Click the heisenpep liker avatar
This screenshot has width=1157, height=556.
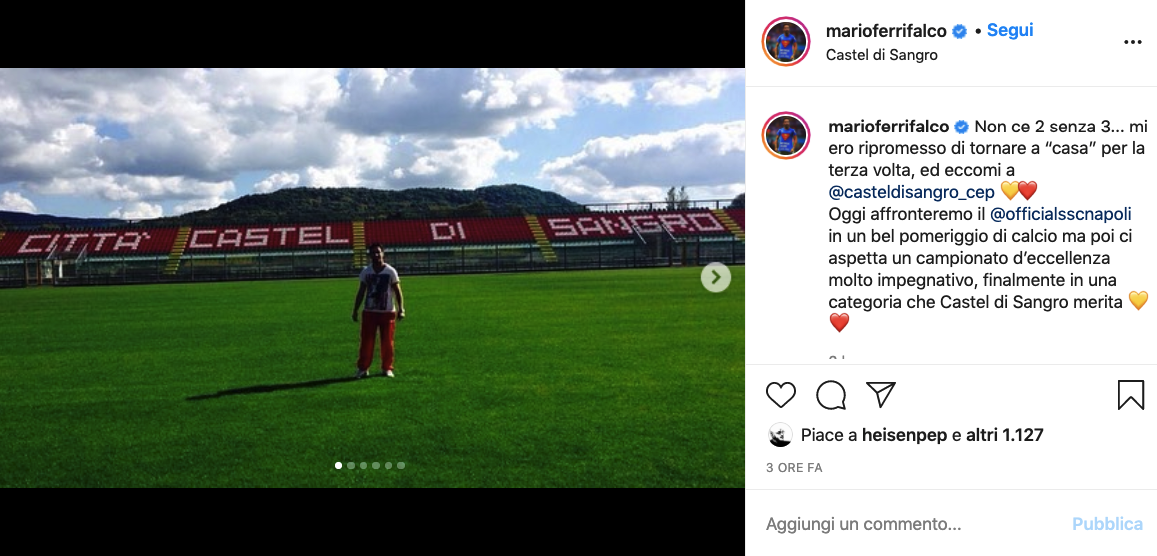click(780, 435)
